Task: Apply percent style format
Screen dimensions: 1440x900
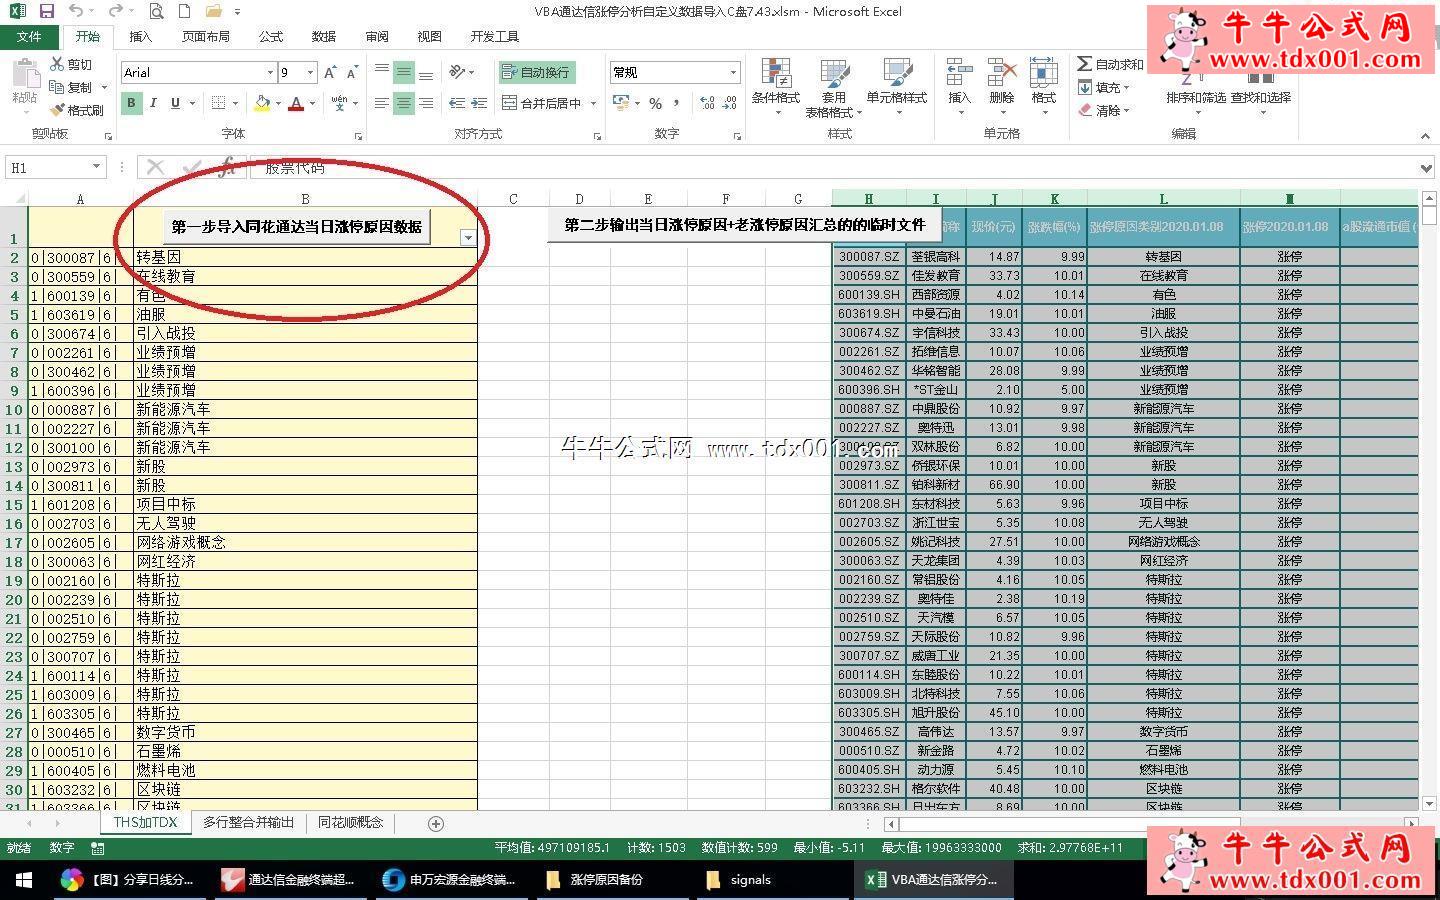Action: [655, 103]
